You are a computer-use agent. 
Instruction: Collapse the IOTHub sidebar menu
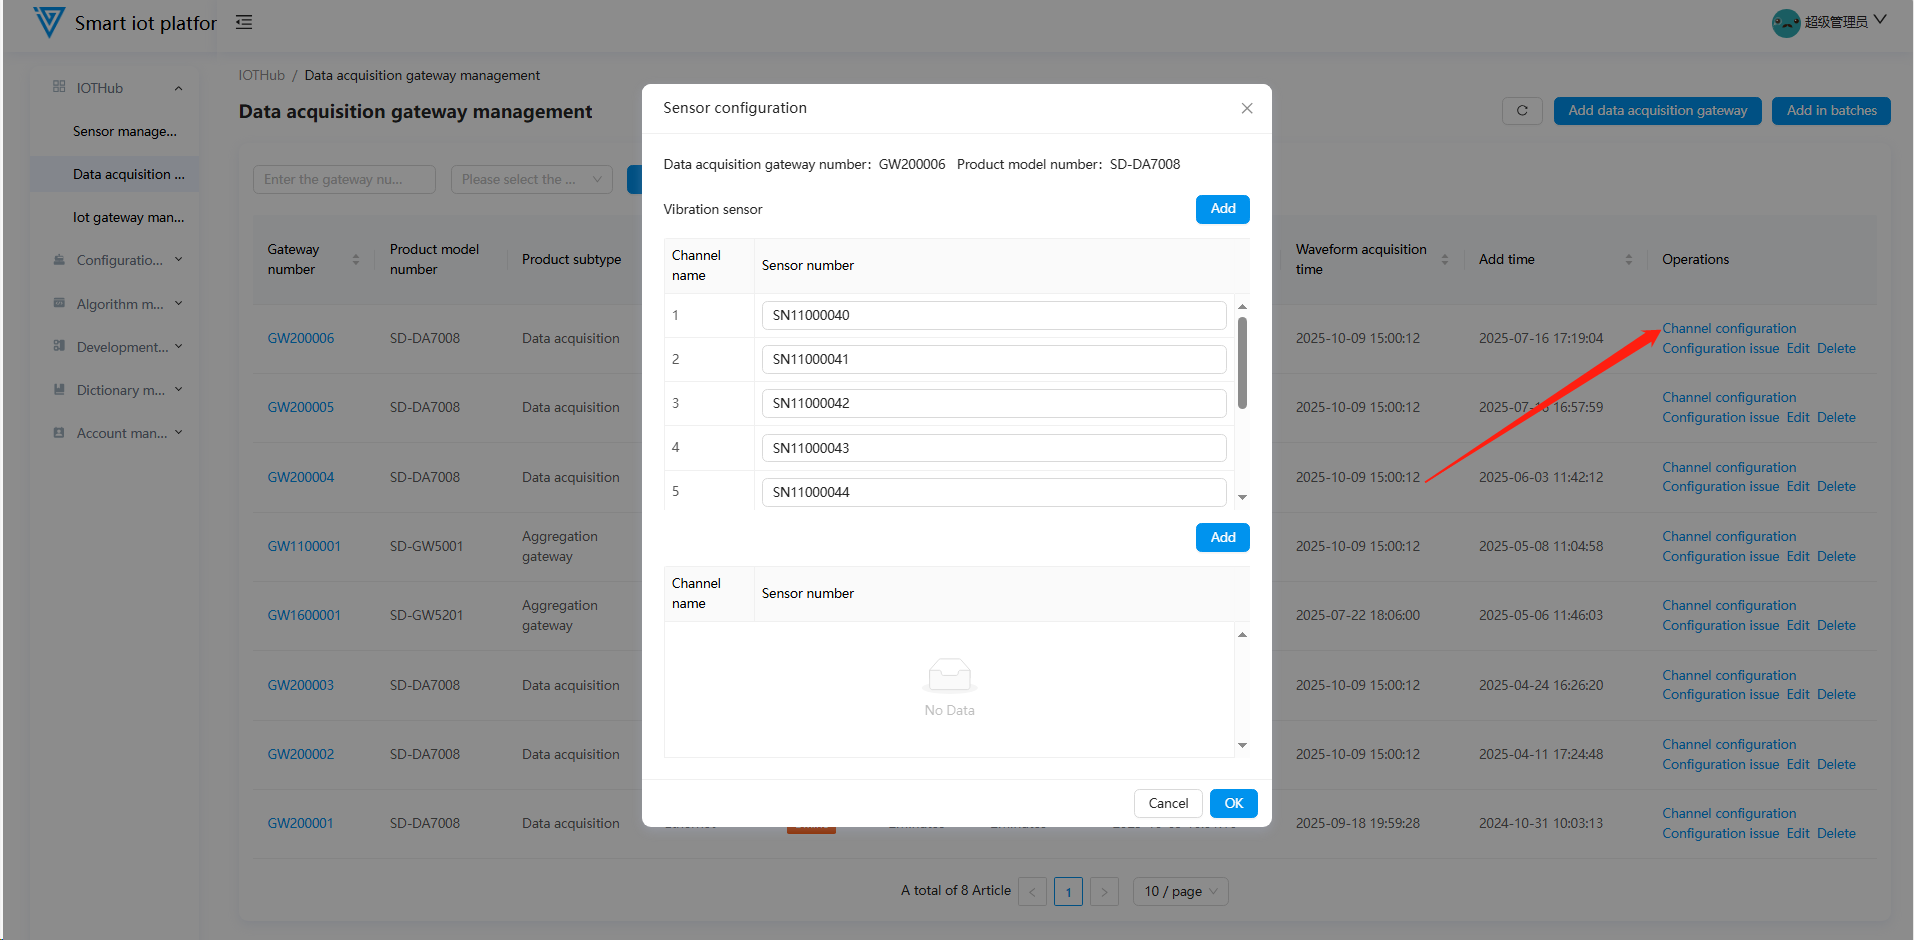(178, 88)
